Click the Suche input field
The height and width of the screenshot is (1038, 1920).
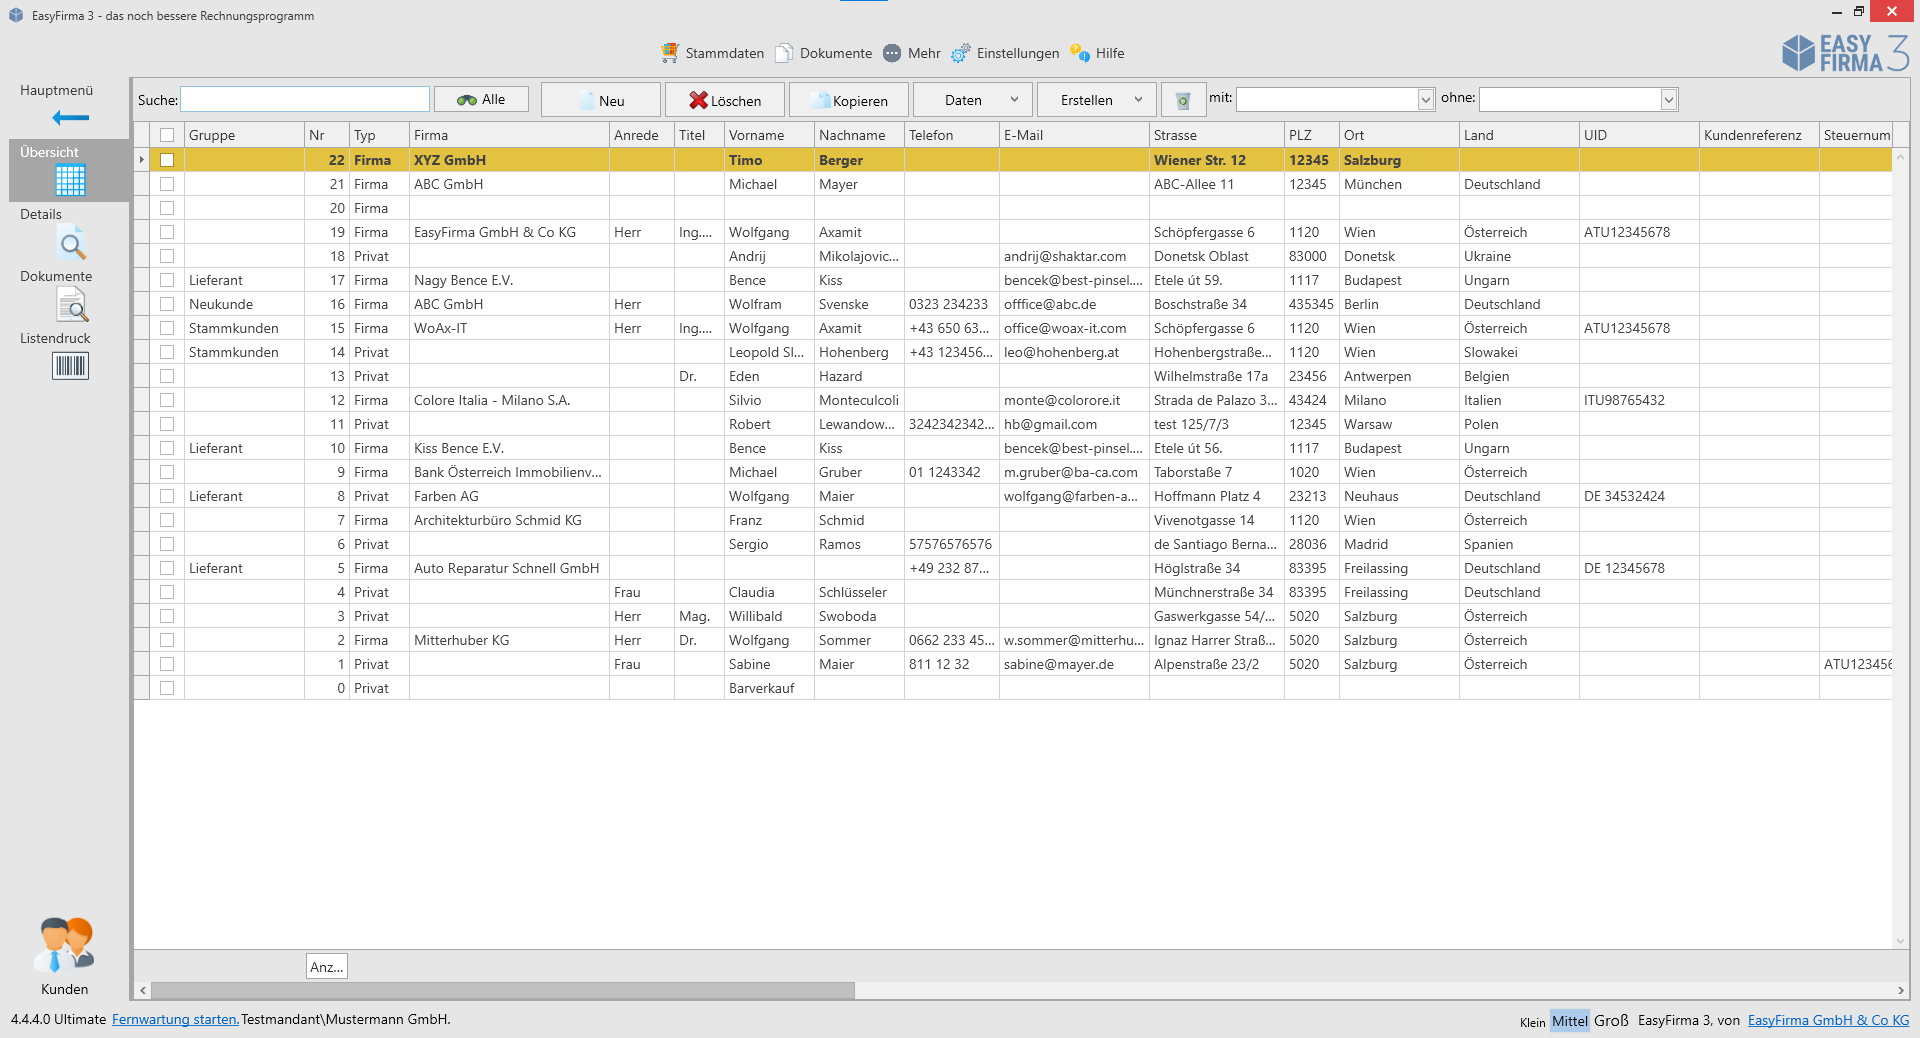click(x=305, y=99)
